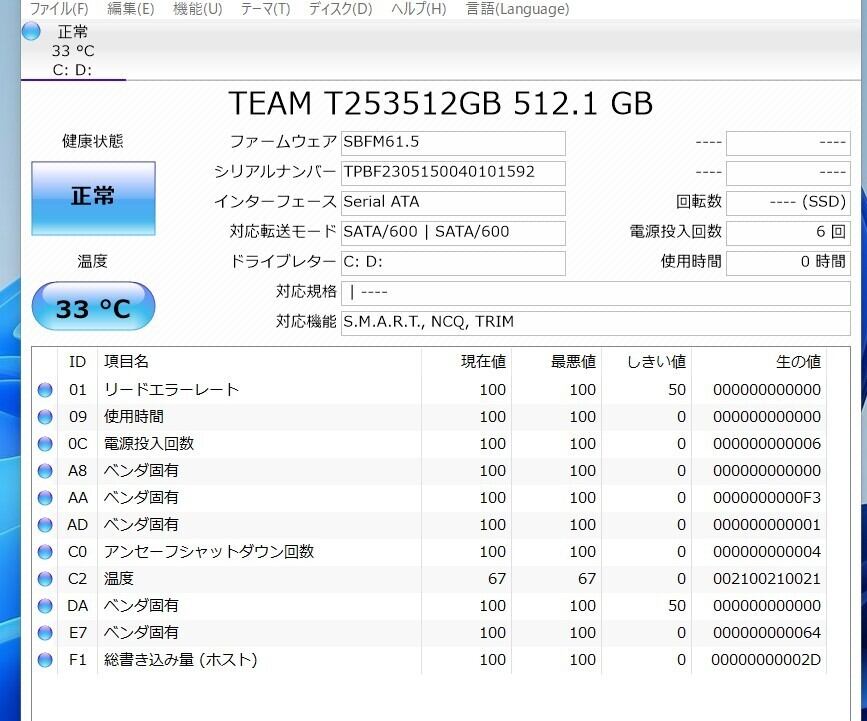Click the status orb on row 01
The width and height of the screenshot is (867, 721).
45,390
